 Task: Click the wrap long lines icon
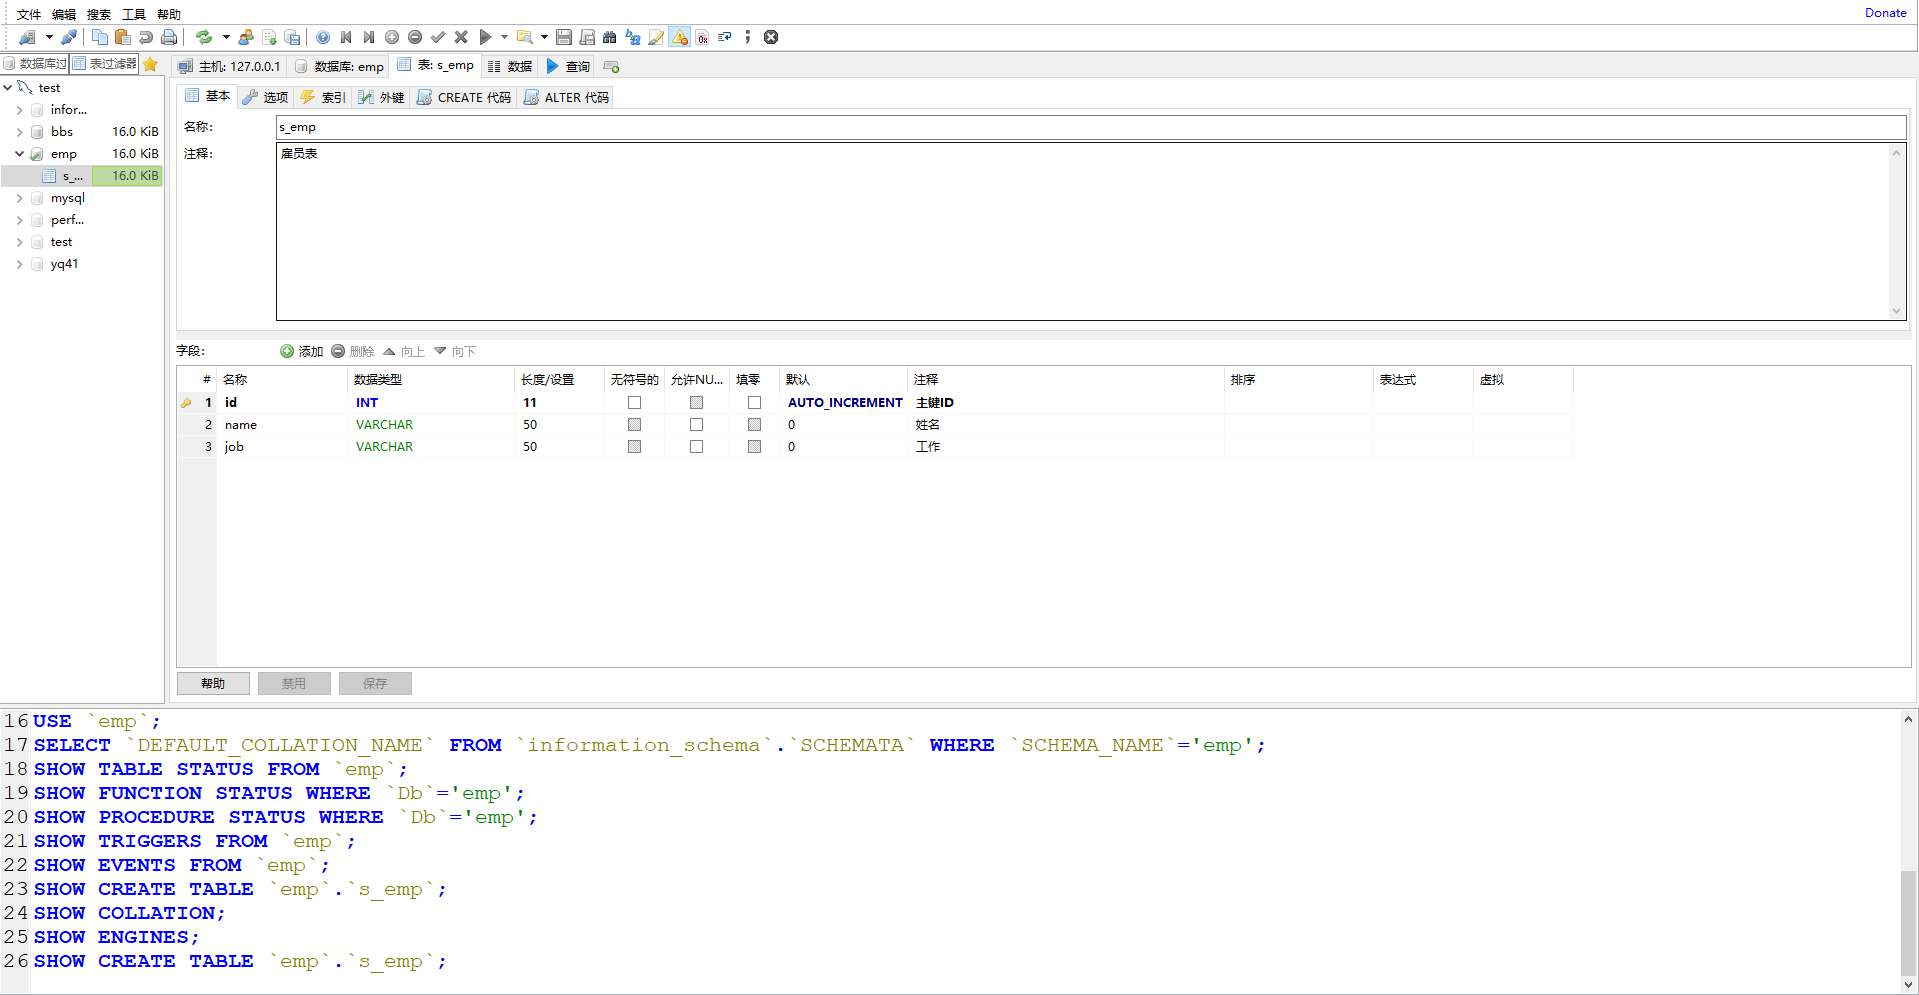[725, 37]
